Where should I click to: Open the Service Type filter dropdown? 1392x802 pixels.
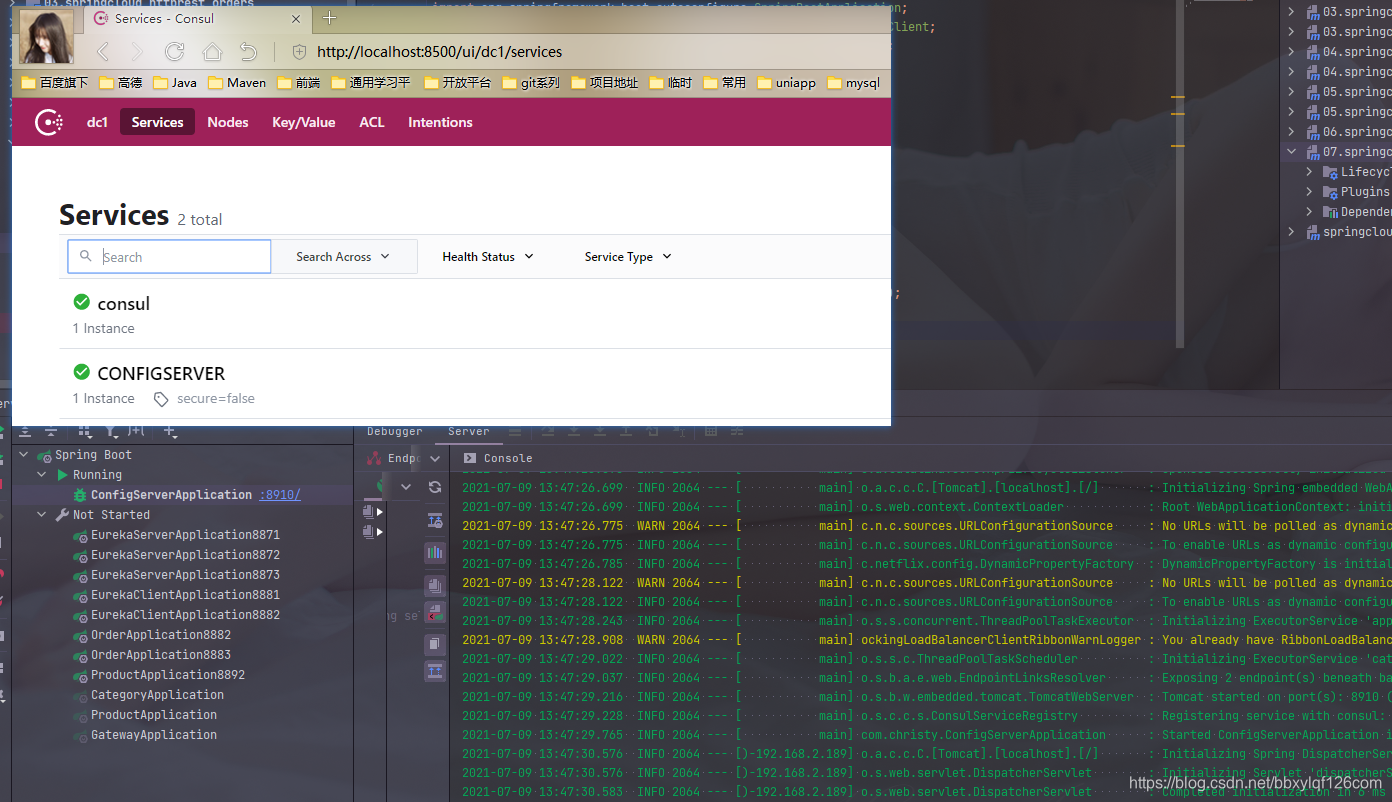click(628, 257)
